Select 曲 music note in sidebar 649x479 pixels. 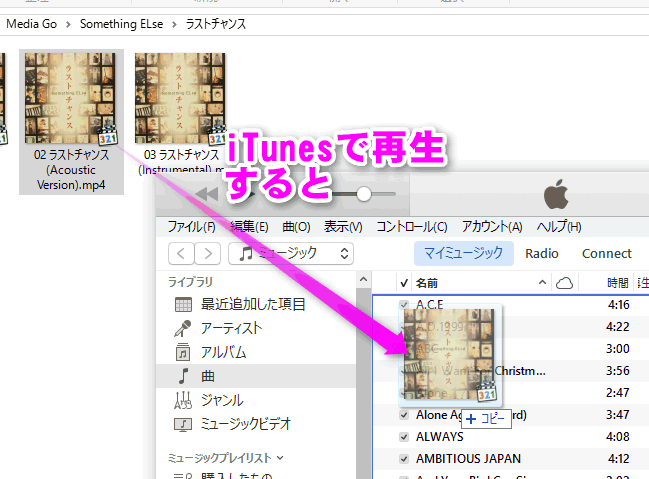point(183,376)
